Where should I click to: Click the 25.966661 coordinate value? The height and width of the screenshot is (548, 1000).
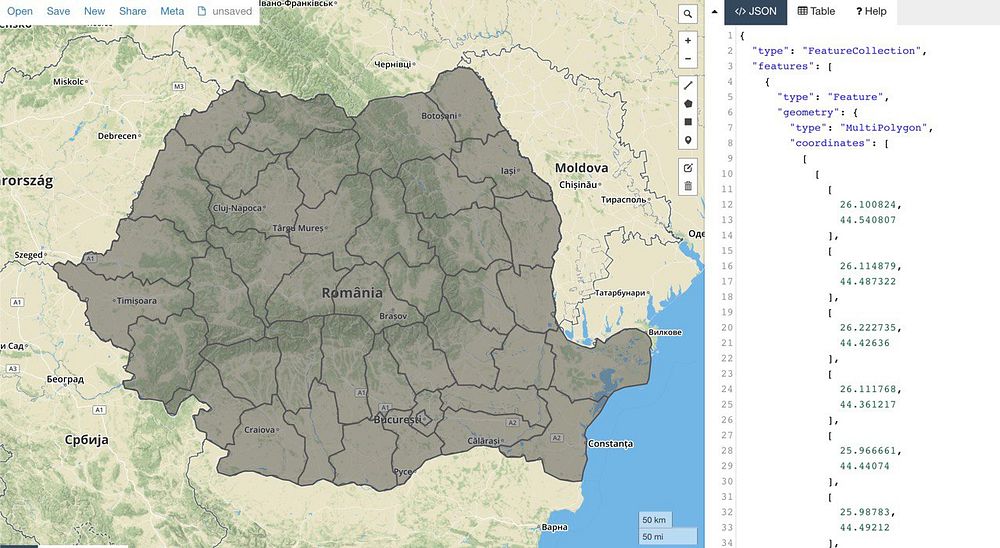tap(867, 450)
